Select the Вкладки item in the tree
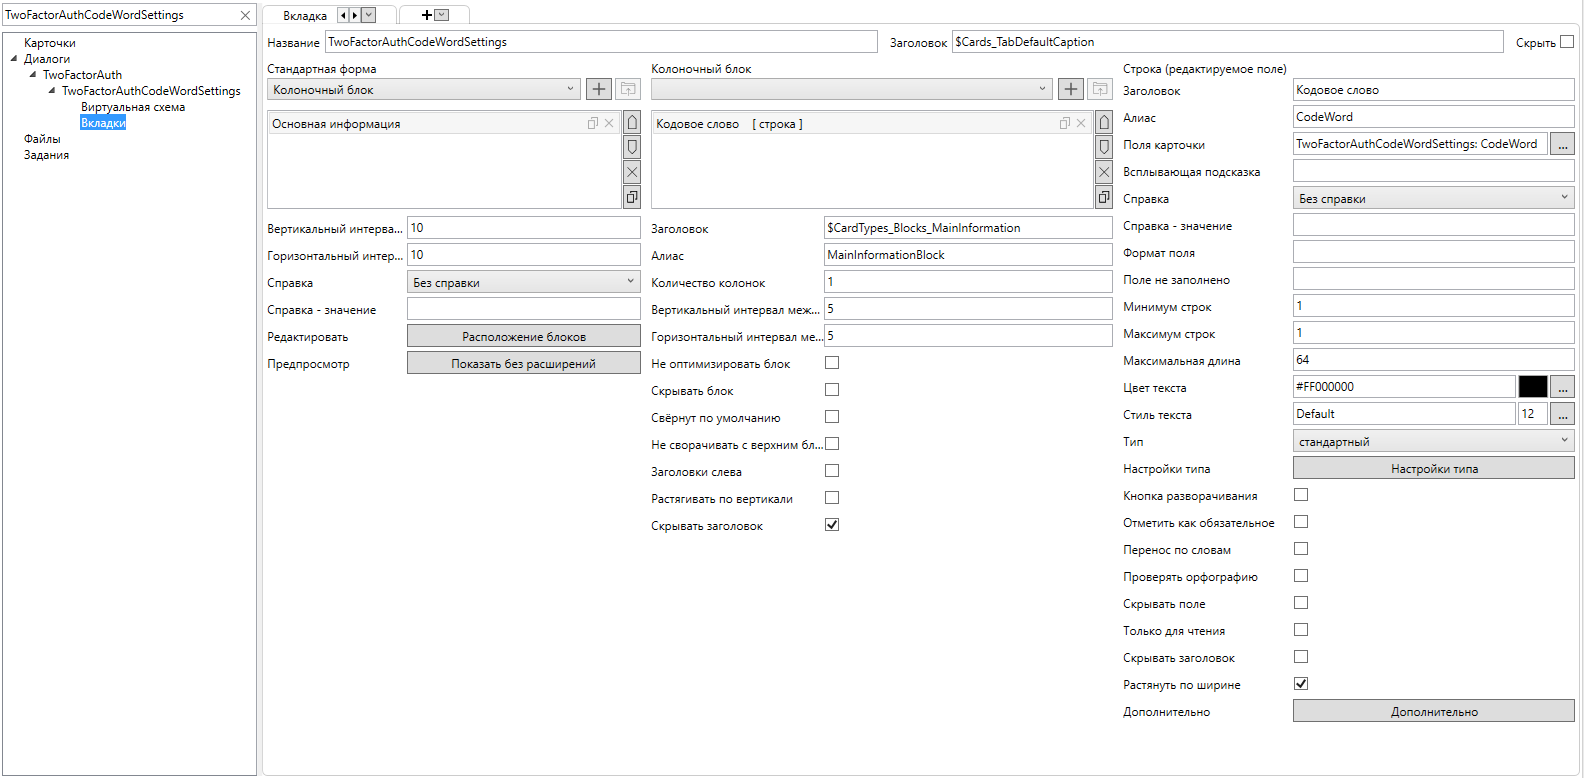1584x778 pixels. click(x=103, y=123)
